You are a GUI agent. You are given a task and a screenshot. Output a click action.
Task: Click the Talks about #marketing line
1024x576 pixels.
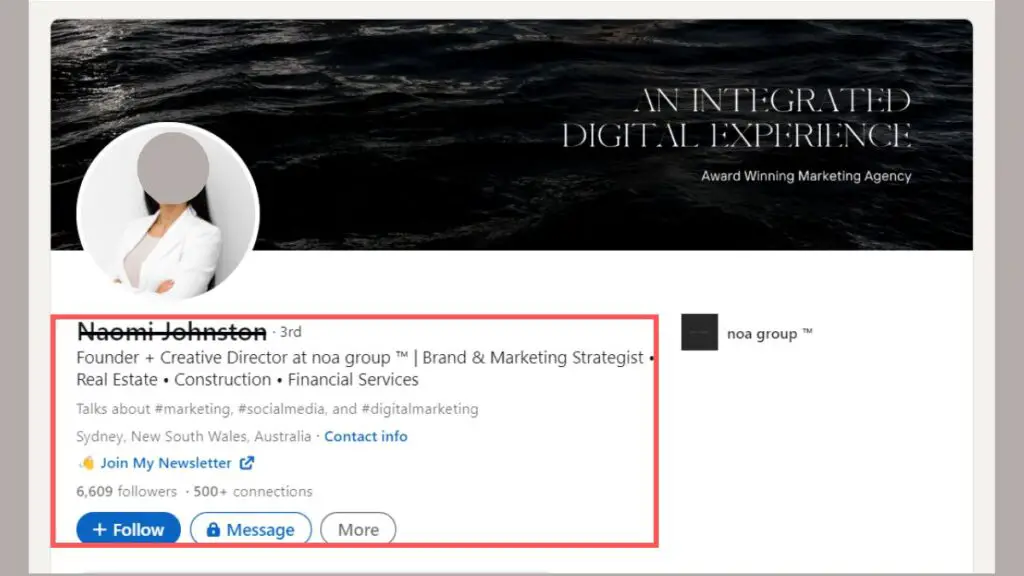click(x=278, y=409)
